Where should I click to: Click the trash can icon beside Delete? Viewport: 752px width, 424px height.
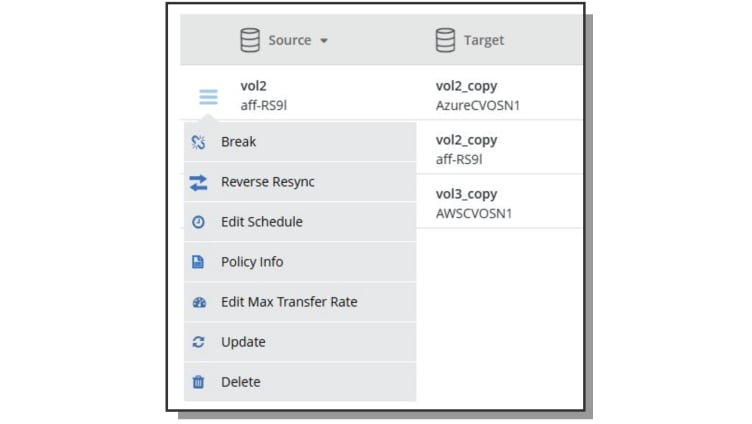[198, 382]
